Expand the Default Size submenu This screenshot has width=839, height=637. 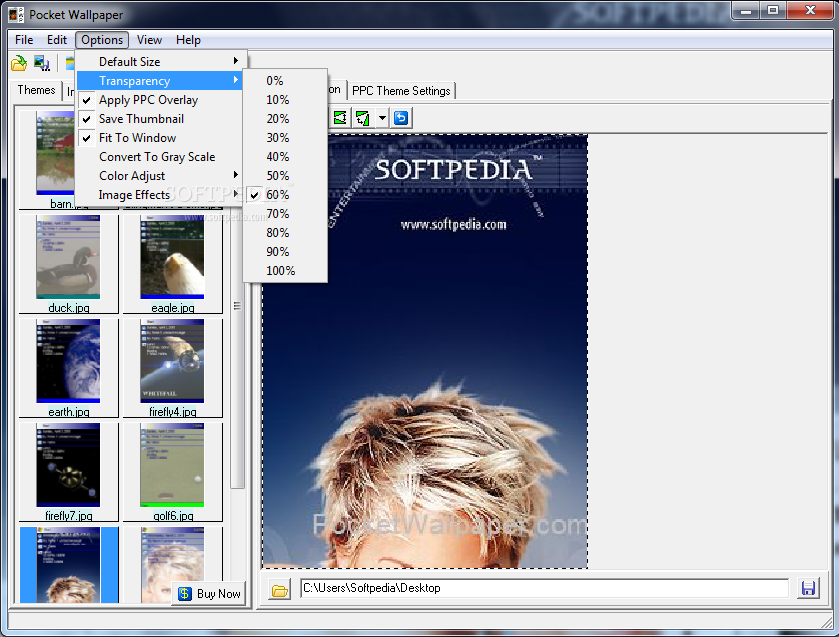click(x=159, y=62)
